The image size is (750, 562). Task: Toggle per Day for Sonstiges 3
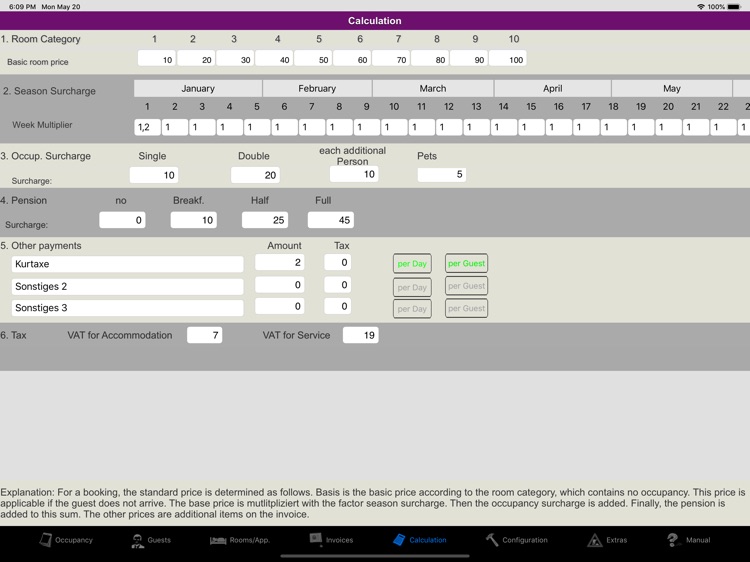[x=412, y=309]
